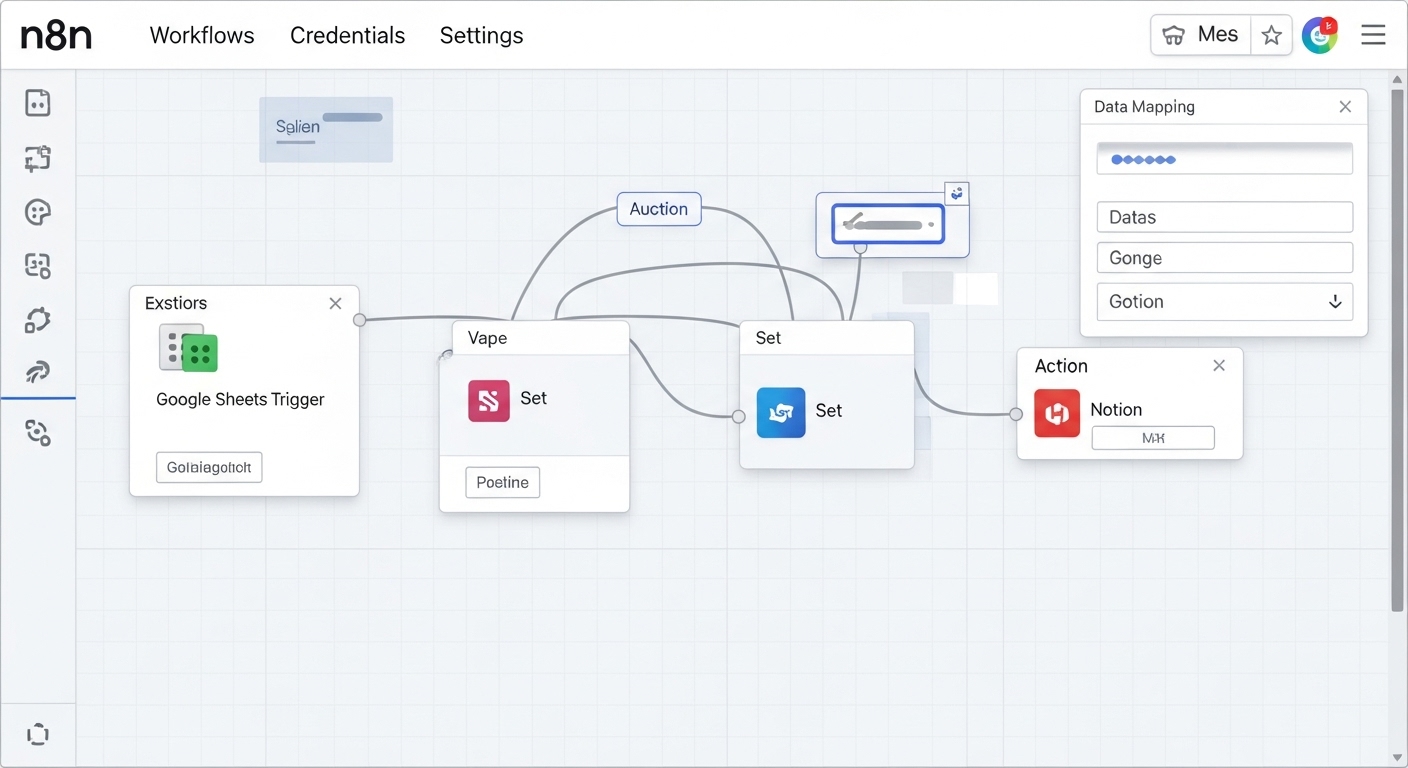
Task: Click the Datas input field
Action: tap(1224, 217)
